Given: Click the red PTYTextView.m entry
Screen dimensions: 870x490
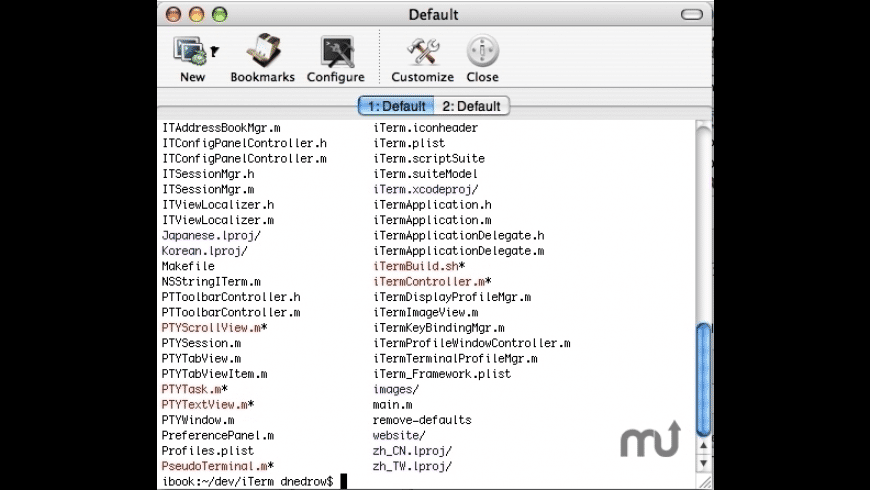Looking at the screenshot, I should tap(205, 405).
